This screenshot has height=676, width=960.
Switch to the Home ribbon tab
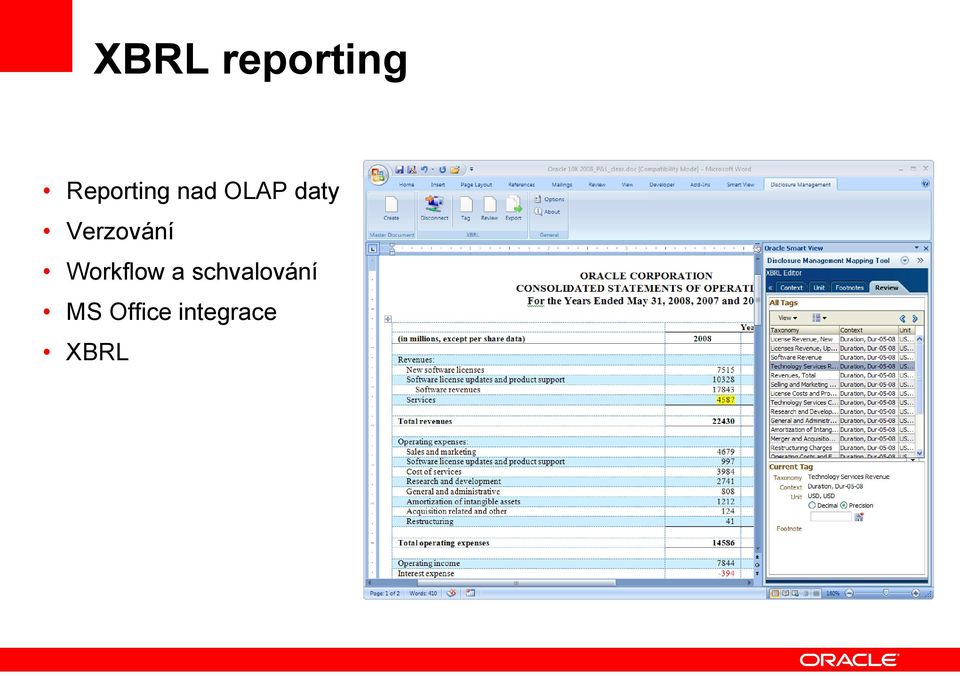(x=407, y=184)
